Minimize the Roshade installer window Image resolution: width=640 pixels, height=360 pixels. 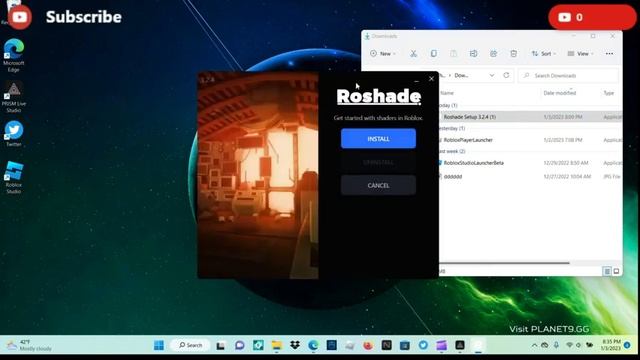(416, 80)
